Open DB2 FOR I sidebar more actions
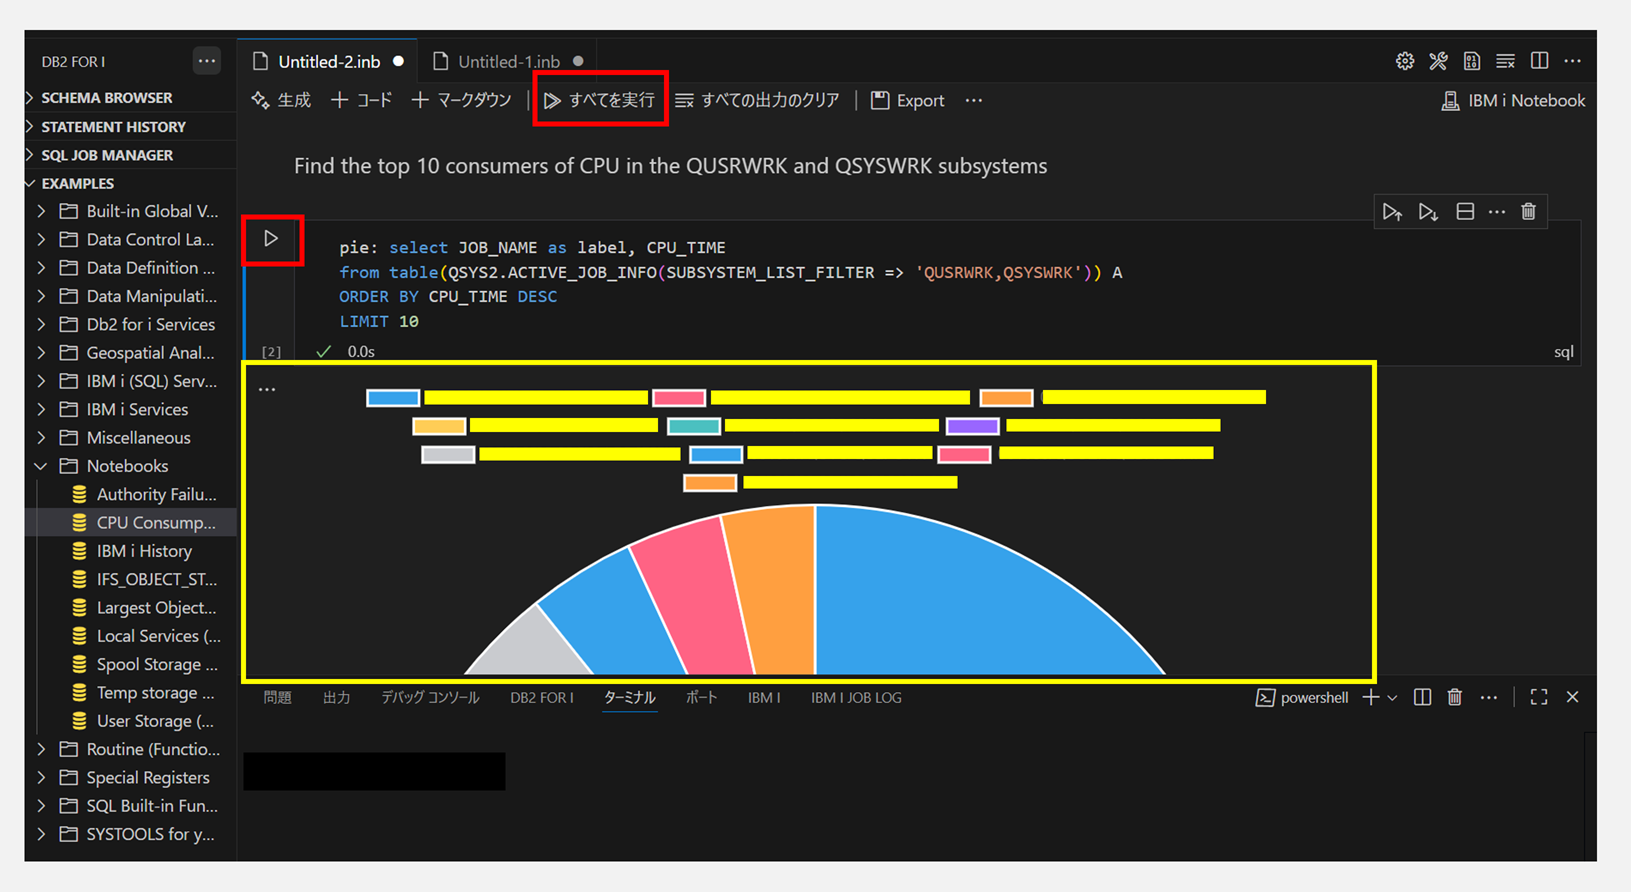This screenshot has height=892, width=1631. pyautogui.click(x=207, y=61)
